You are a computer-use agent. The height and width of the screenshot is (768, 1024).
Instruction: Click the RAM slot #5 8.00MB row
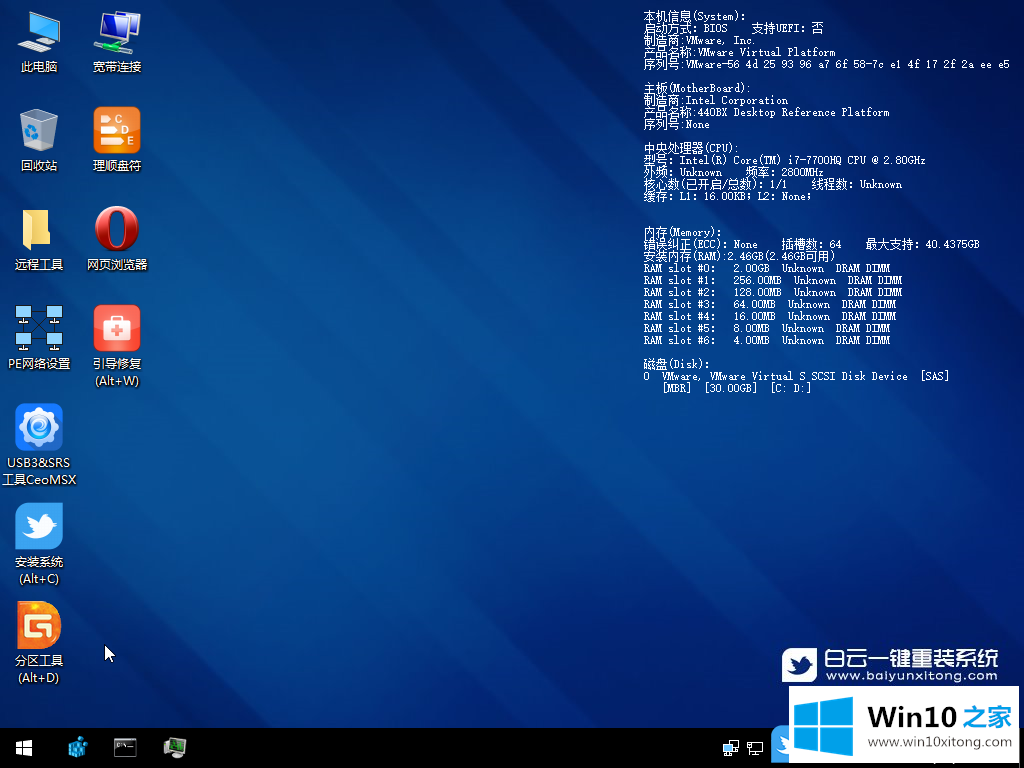(x=767, y=328)
